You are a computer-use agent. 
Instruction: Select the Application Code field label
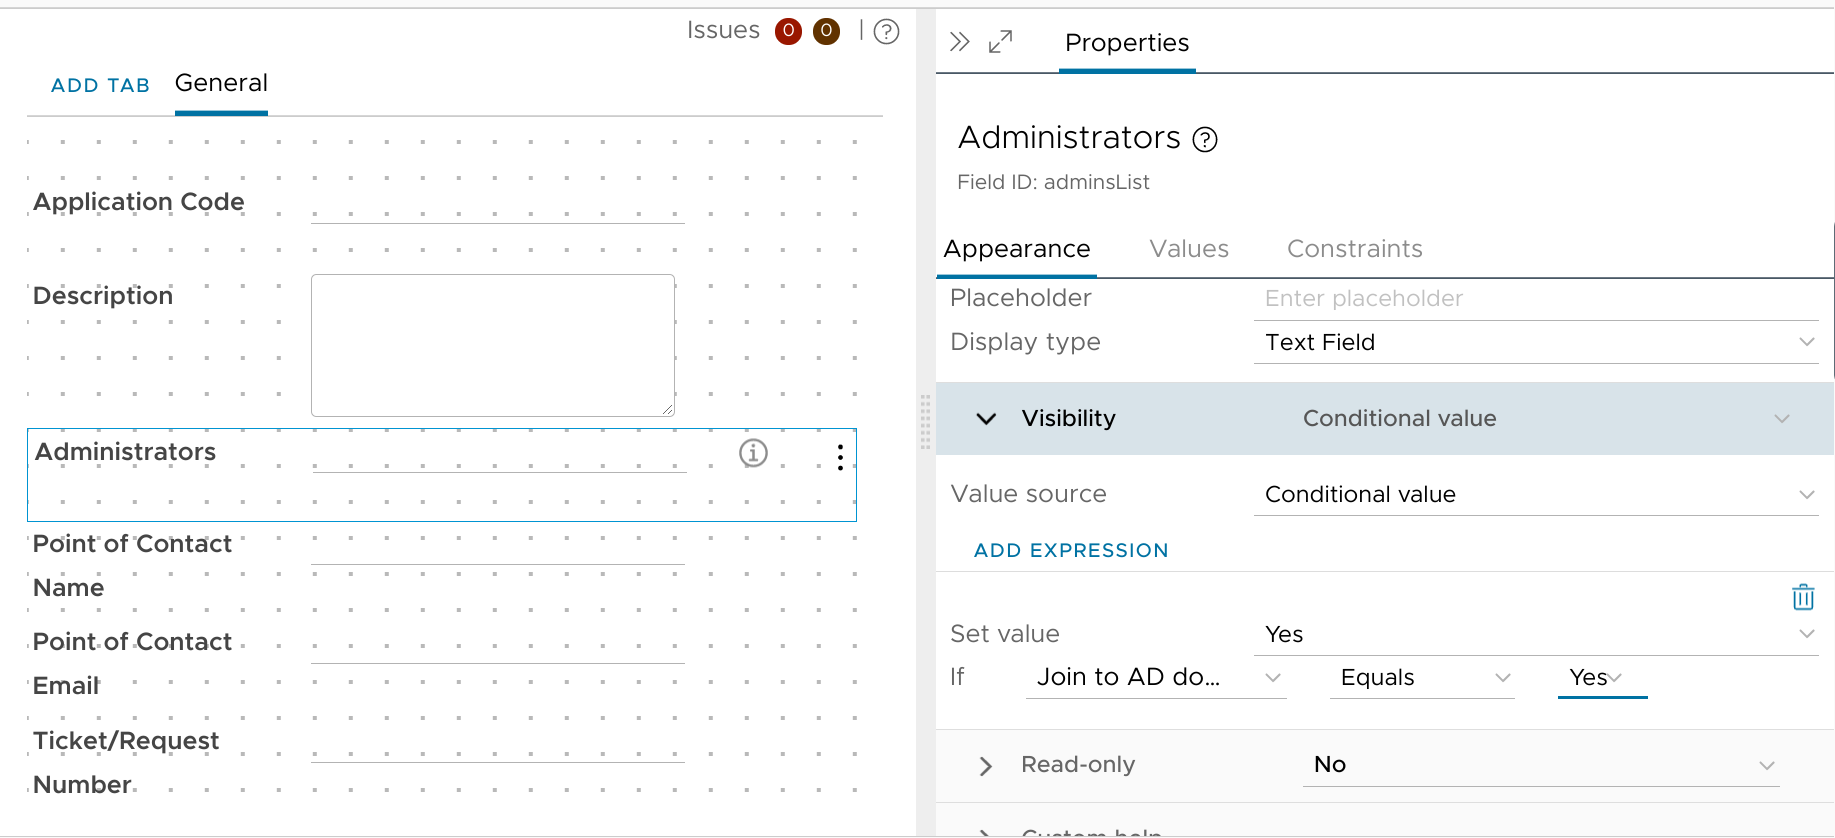pos(139,202)
